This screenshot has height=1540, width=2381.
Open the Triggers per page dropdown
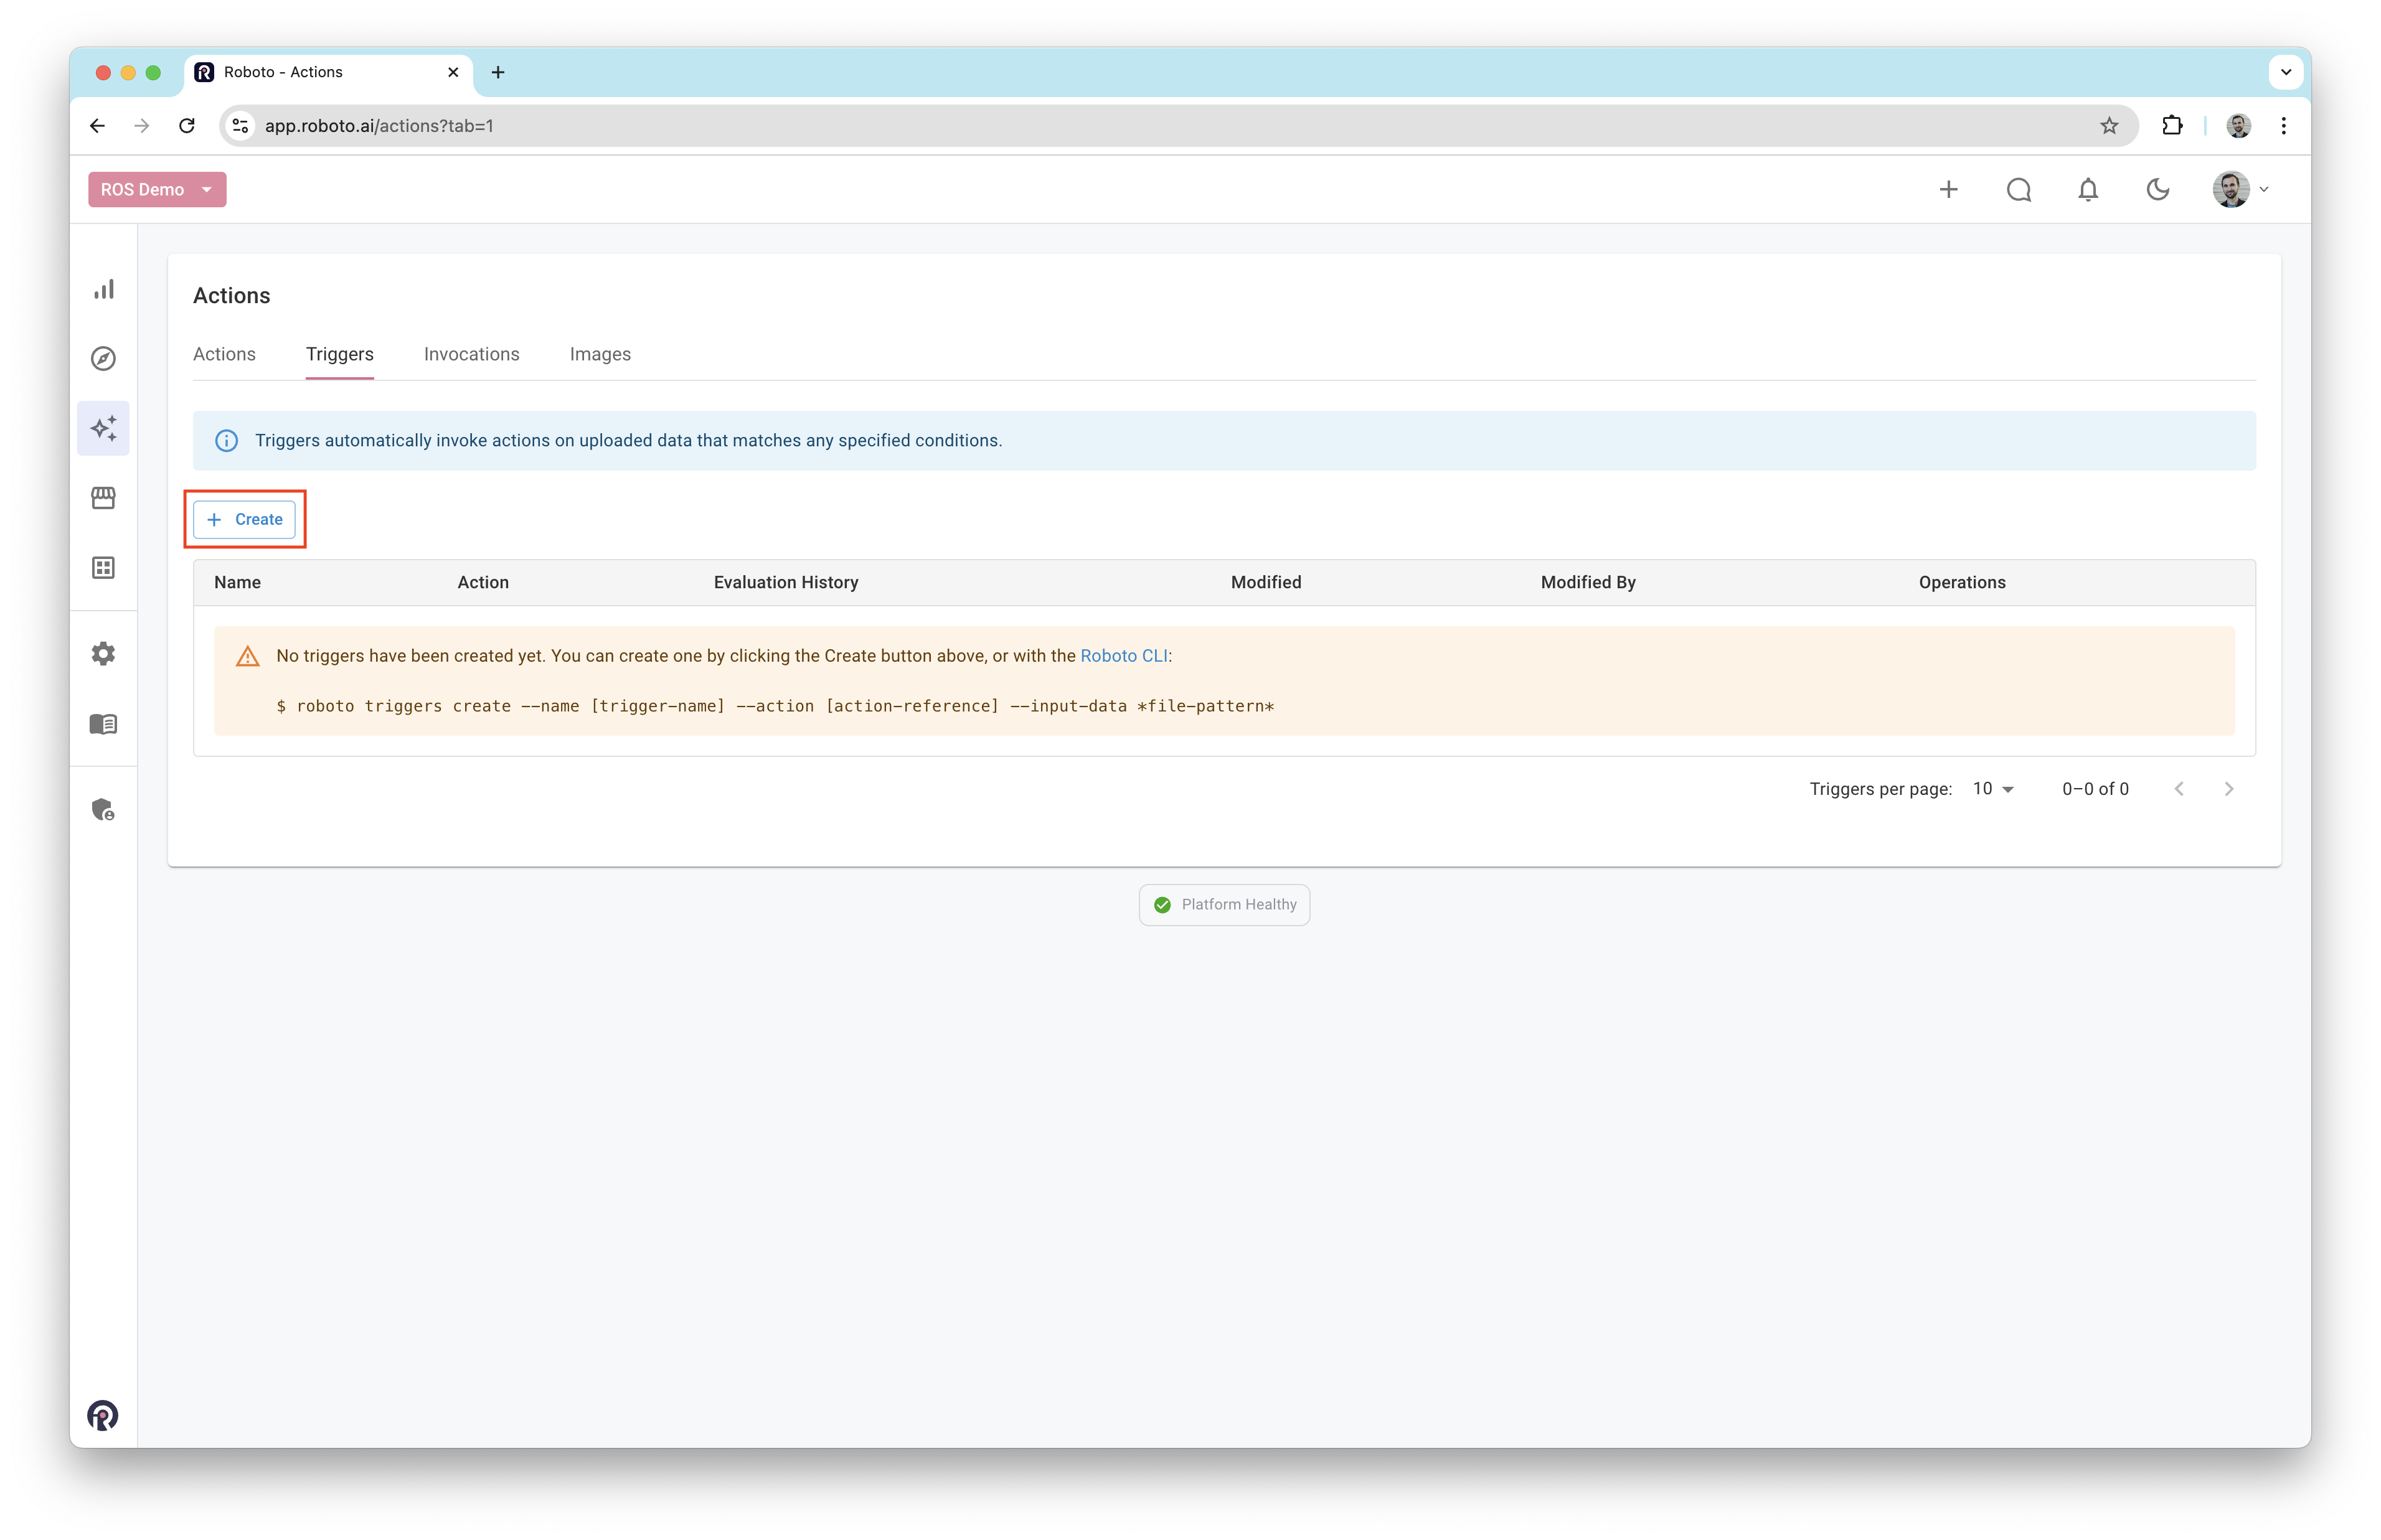tap(1993, 789)
